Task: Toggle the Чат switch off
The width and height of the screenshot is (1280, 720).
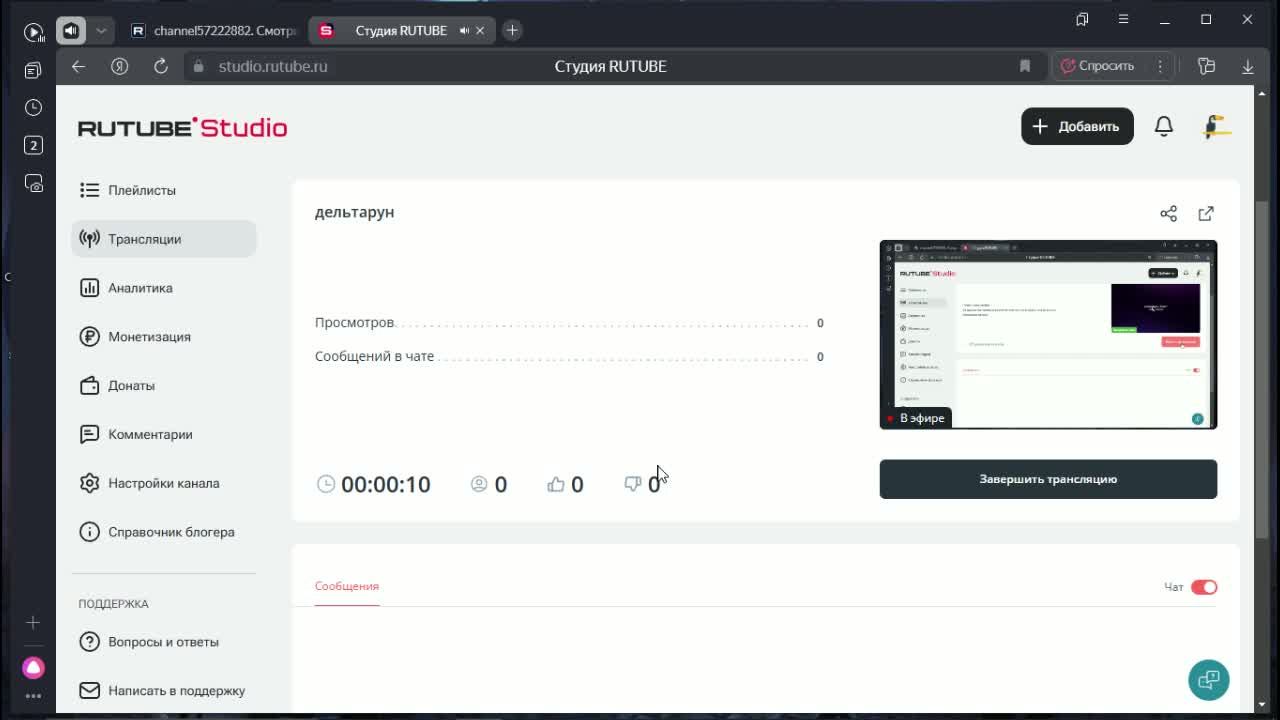Action: (1204, 587)
